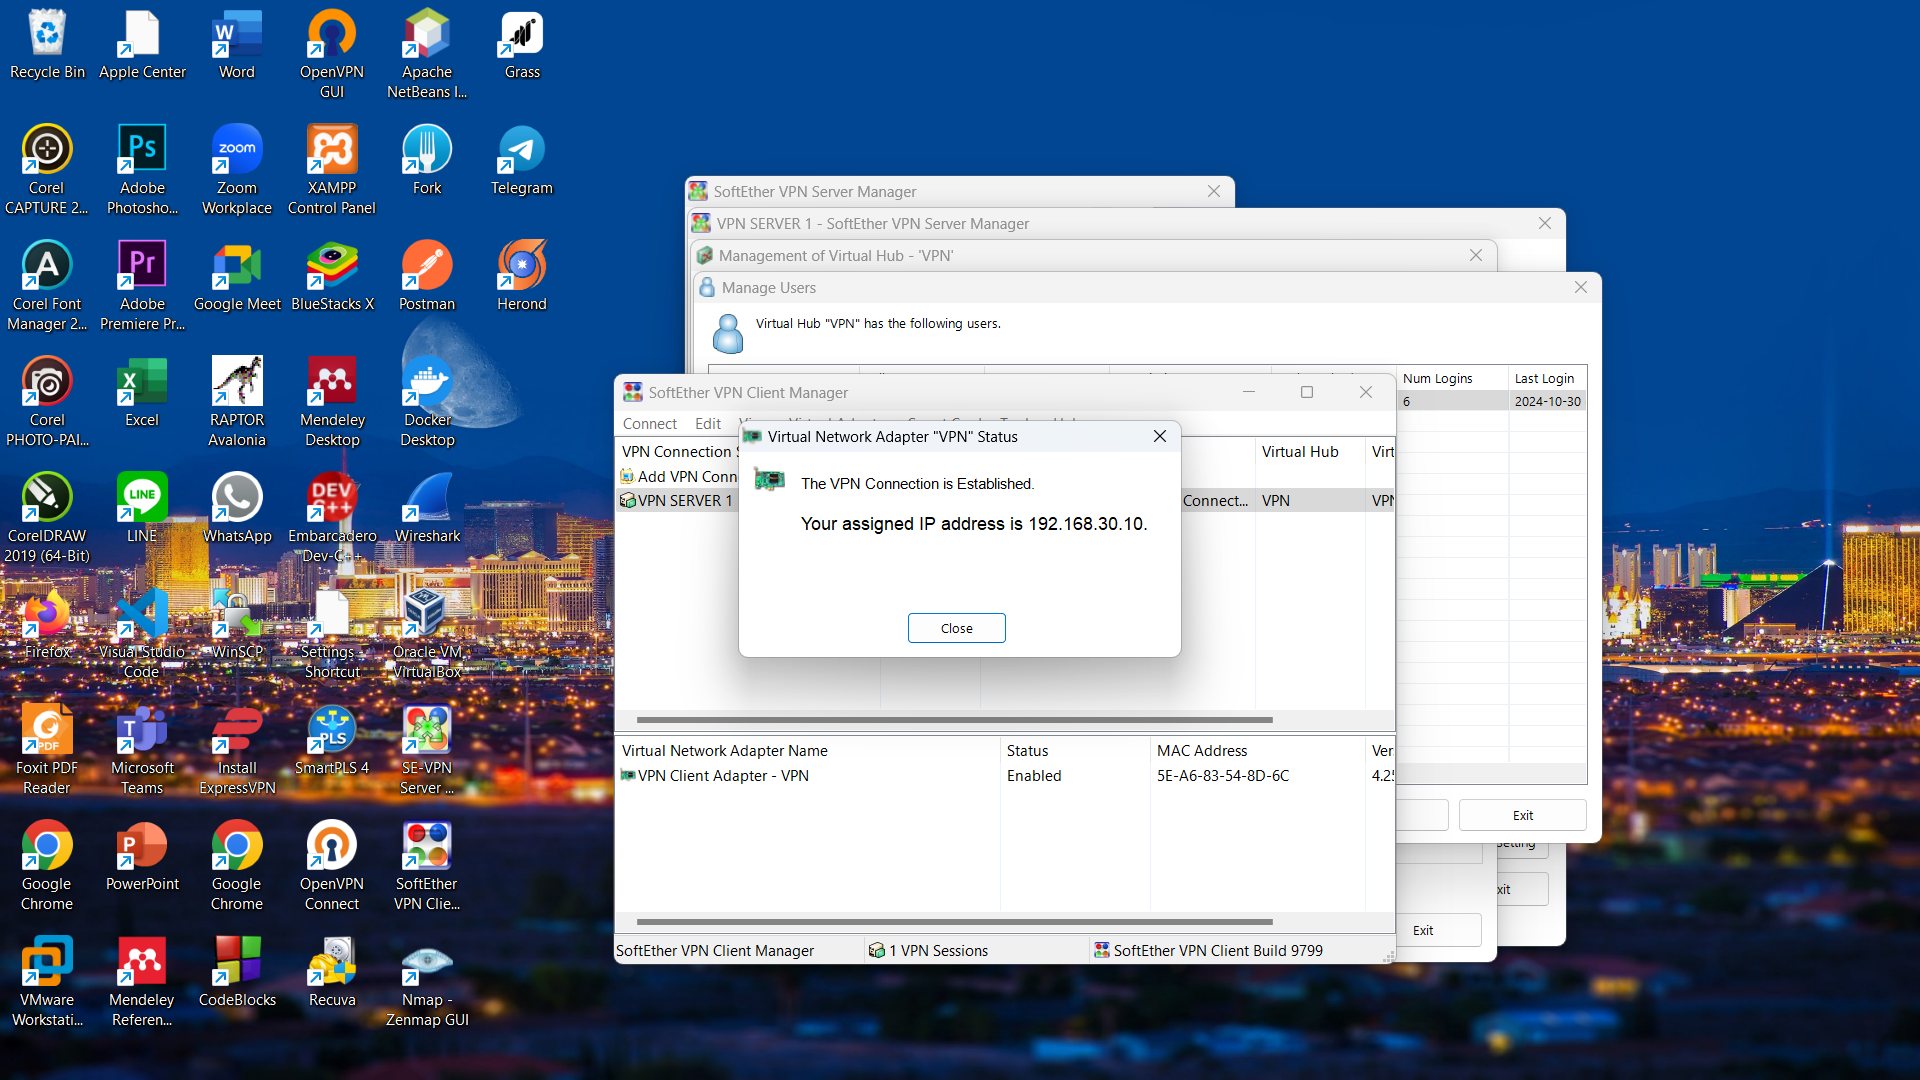The height and width of the screenshot is (1080, 1920).
Task: Open Mendeley Desktop shortcut
Action: click(x=332, y=402)
